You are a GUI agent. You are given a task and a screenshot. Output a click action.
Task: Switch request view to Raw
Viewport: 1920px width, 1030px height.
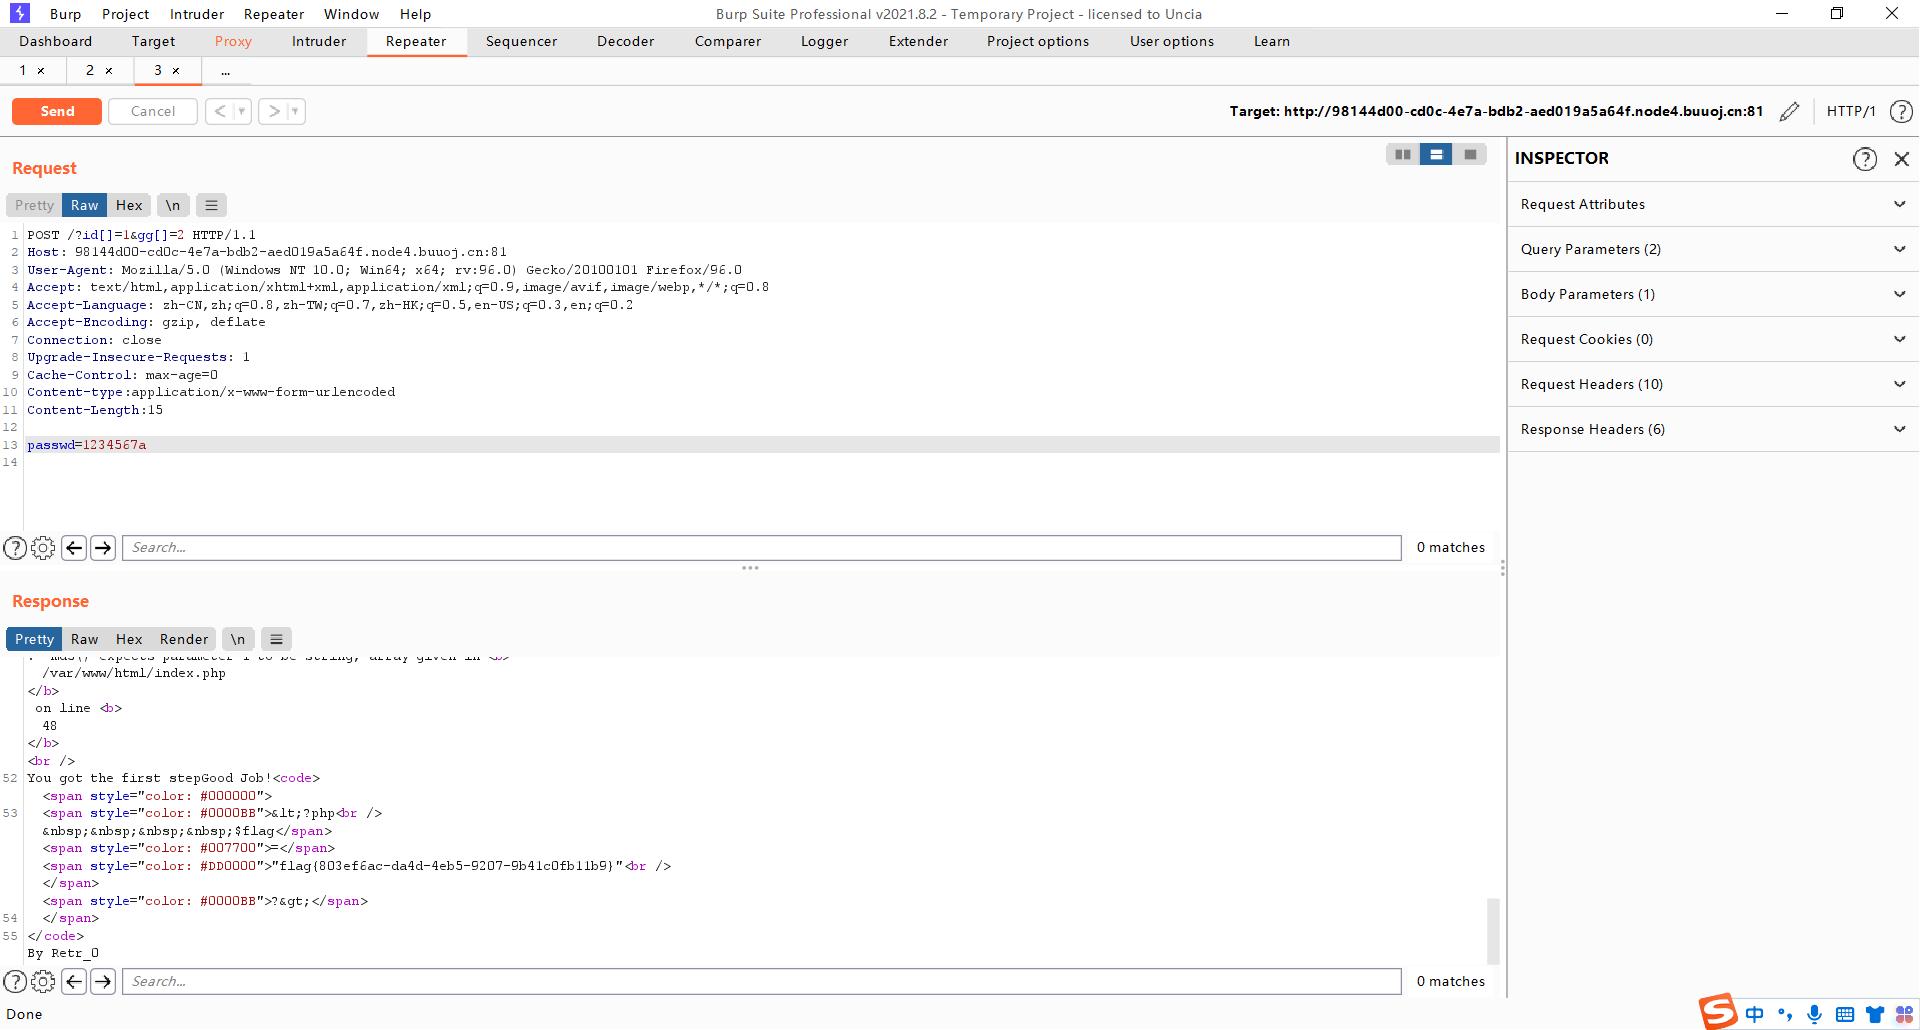pos(84,205)
